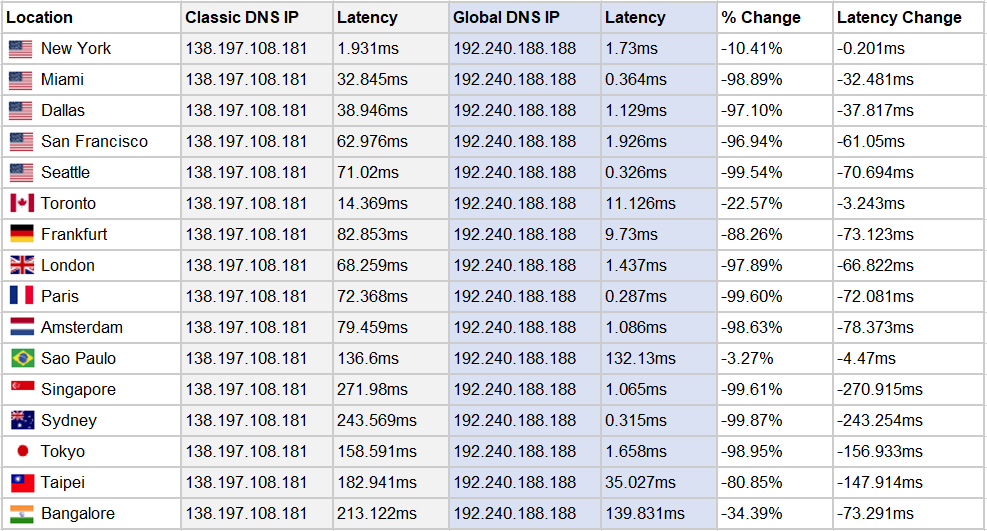Click the UK flag beside London
This screenshot has height=531, width=987.
click(x=21, y=266)
